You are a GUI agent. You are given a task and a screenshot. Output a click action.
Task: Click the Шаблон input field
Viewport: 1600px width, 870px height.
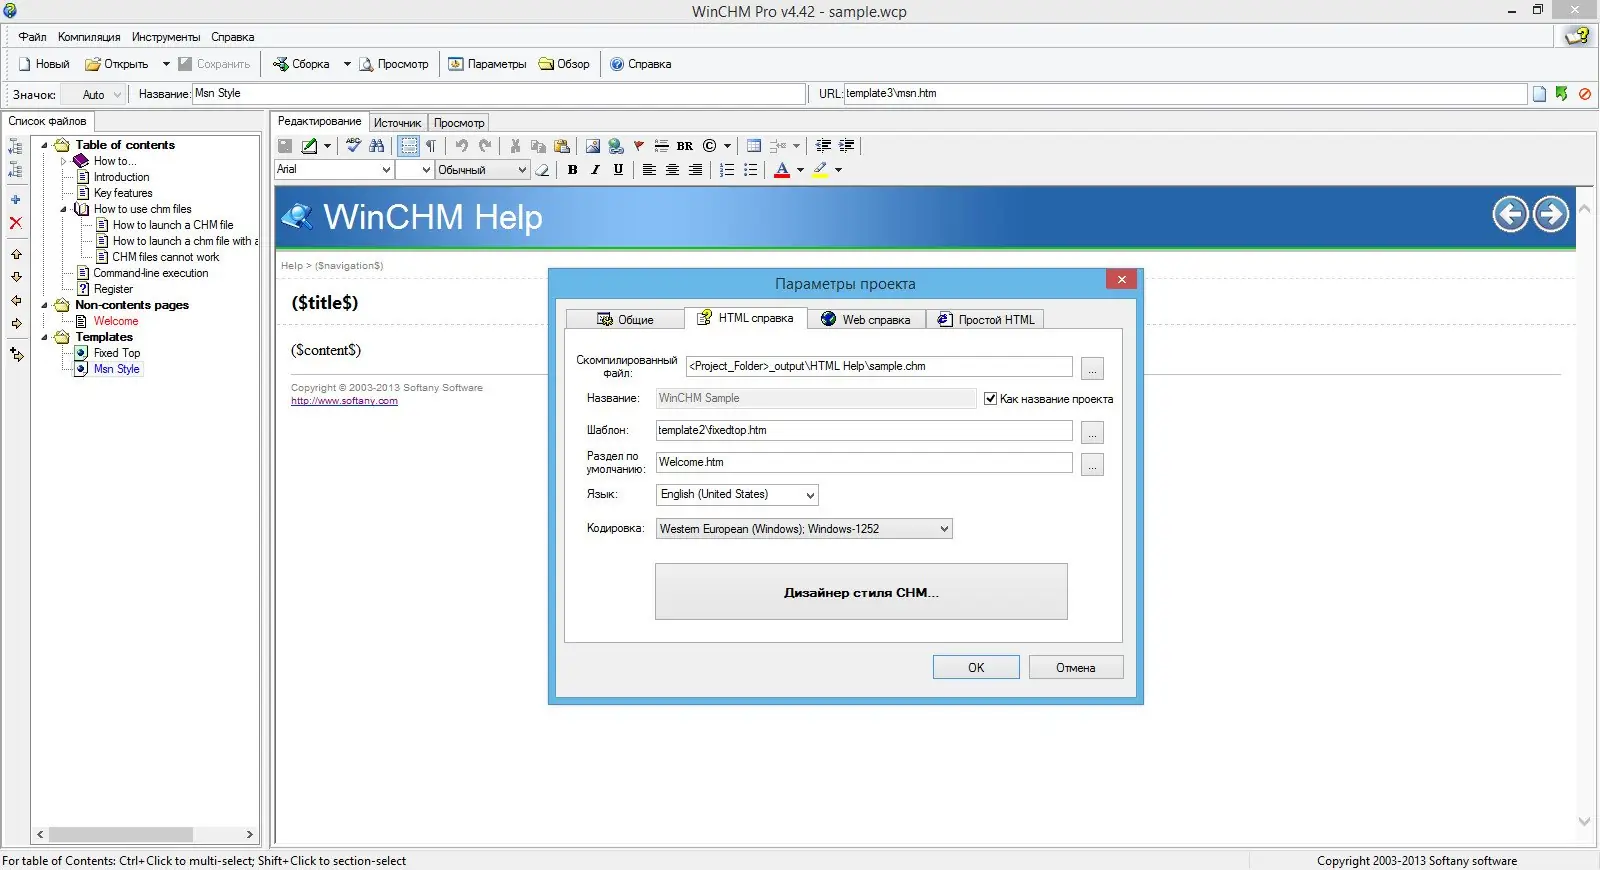click(x=864, y=431)
